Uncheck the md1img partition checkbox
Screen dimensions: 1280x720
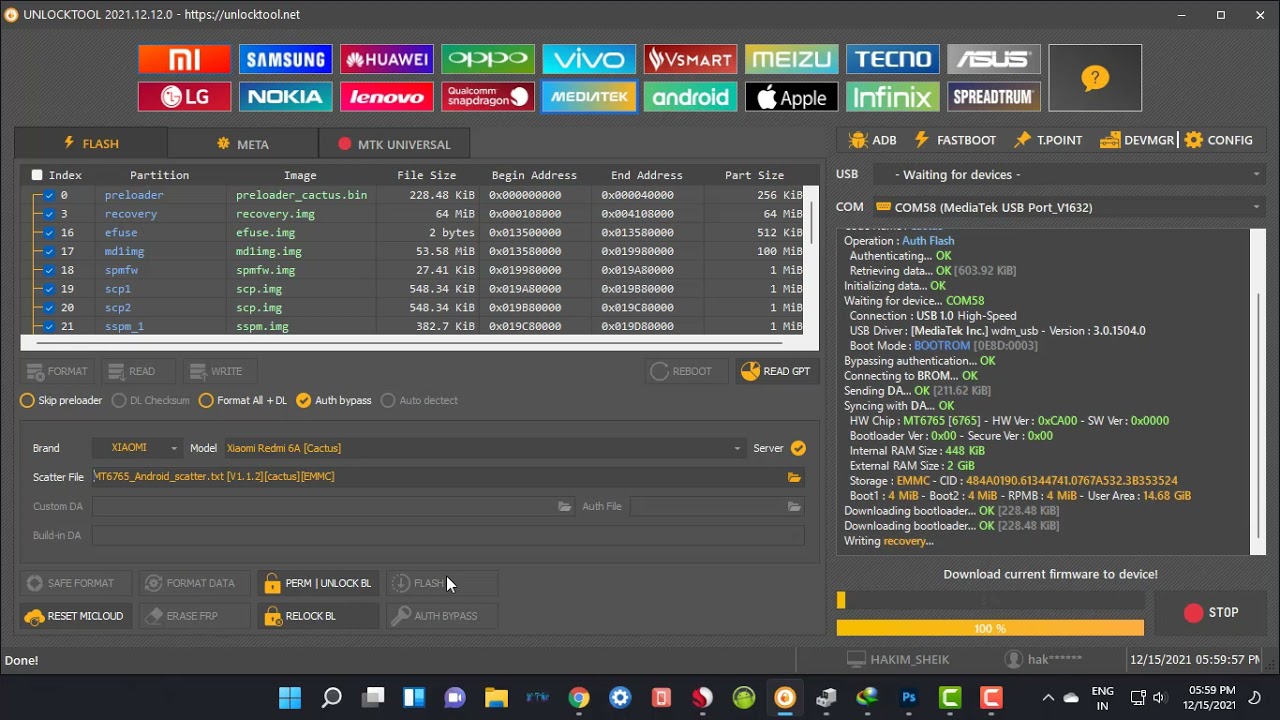[x=49, y=252]
